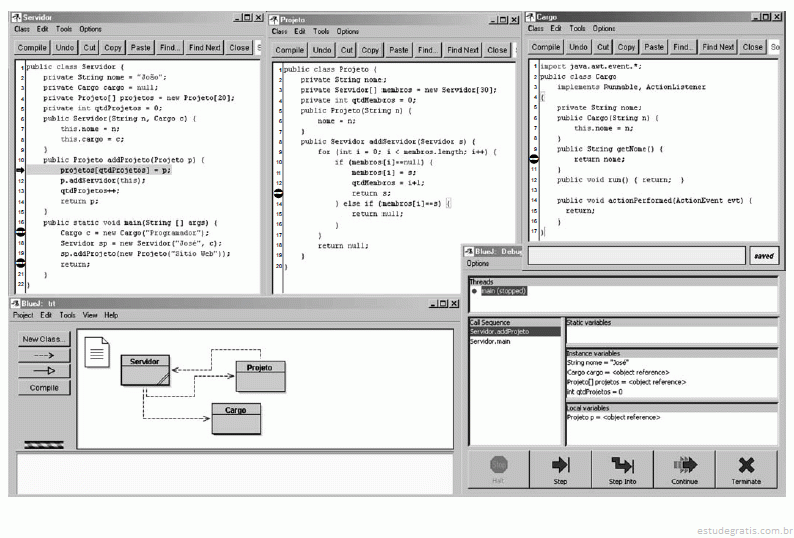Remove the breakpoint at Projeto line 13

tap(278, 193)
